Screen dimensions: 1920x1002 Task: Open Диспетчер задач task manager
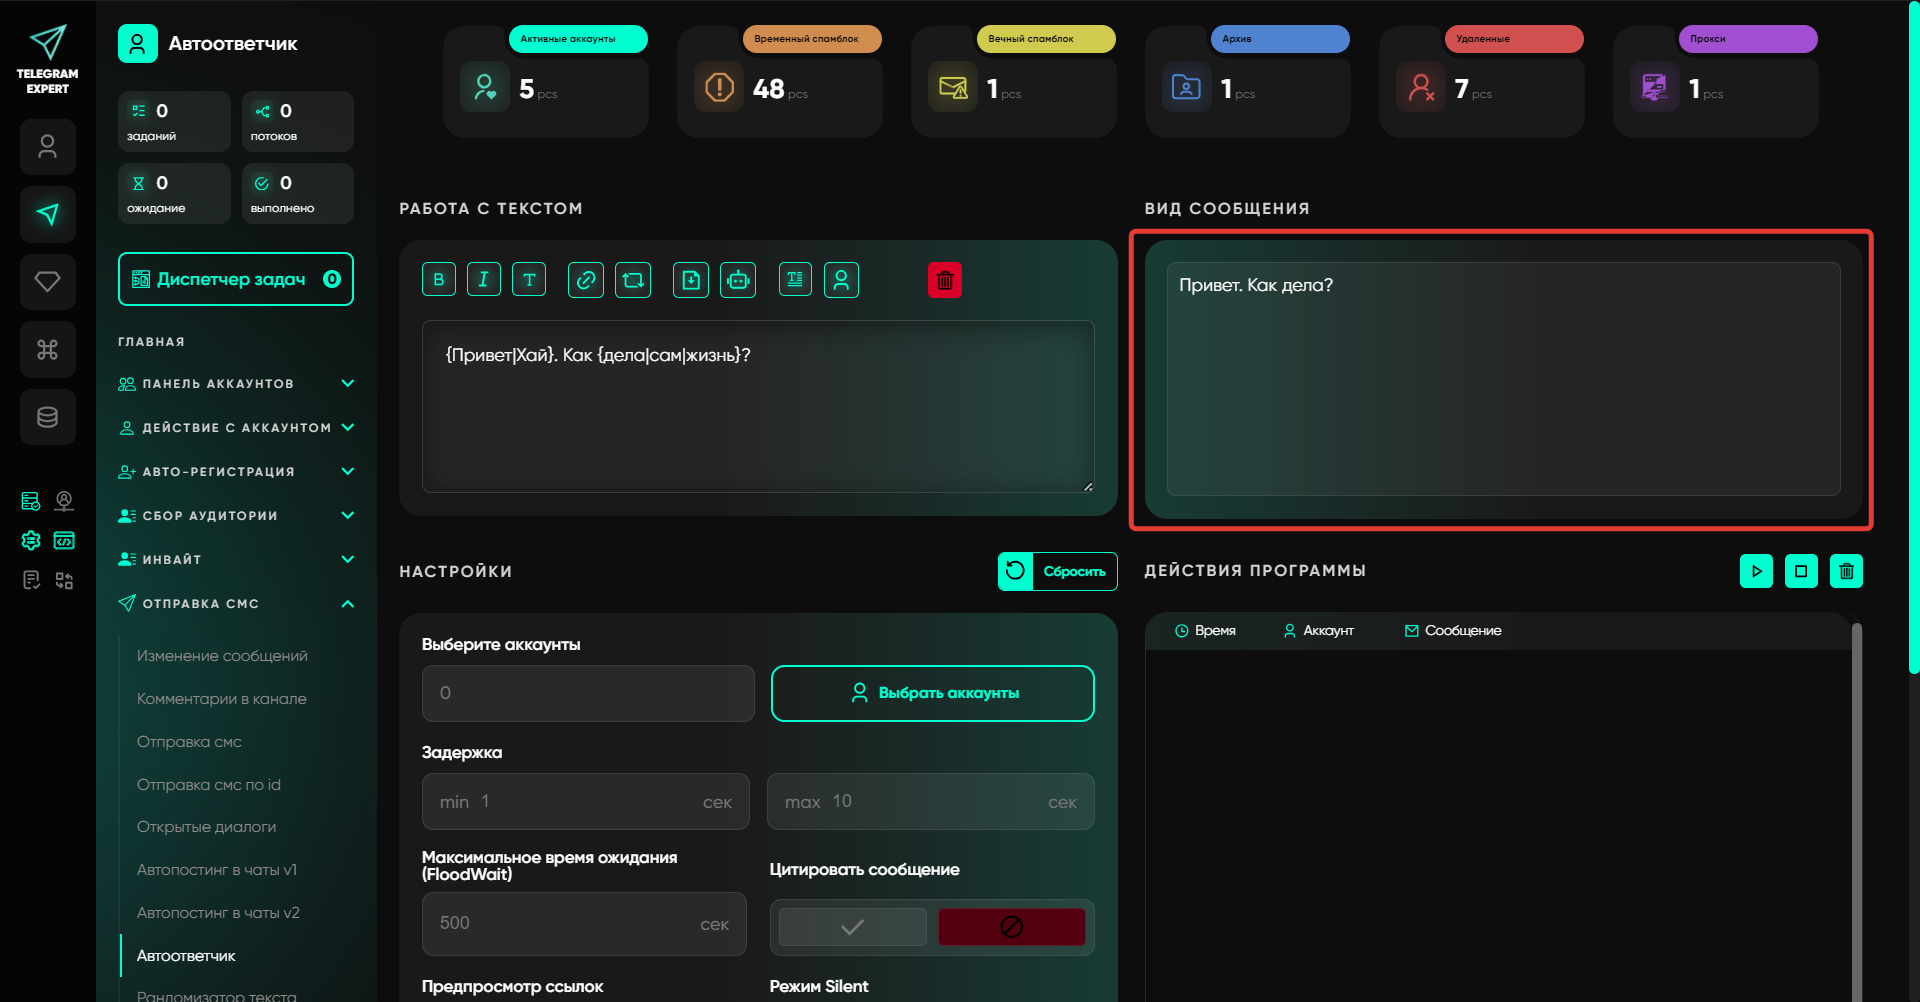[x=236, y=279]
